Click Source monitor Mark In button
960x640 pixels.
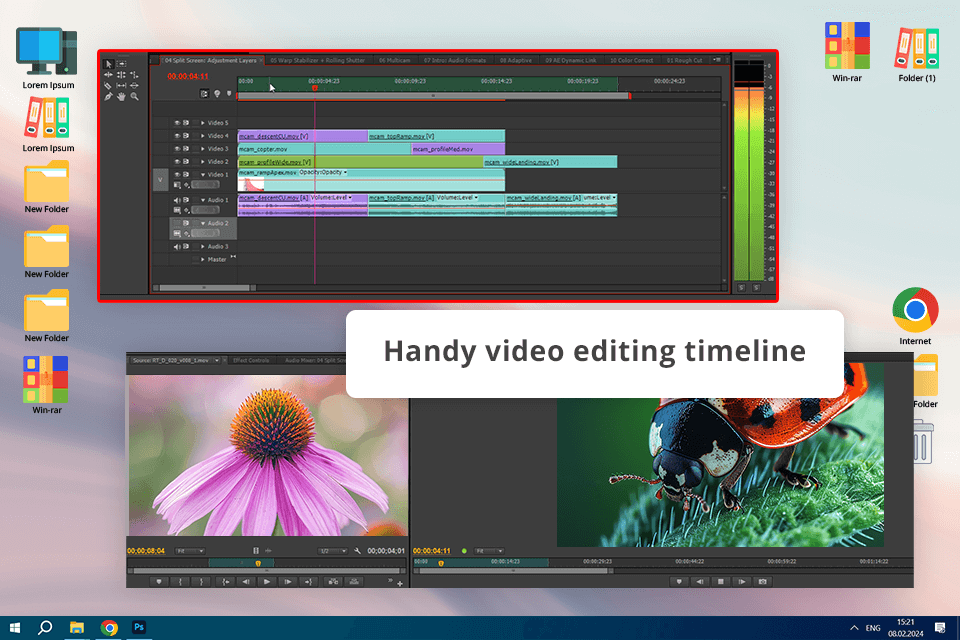[180, 582]
